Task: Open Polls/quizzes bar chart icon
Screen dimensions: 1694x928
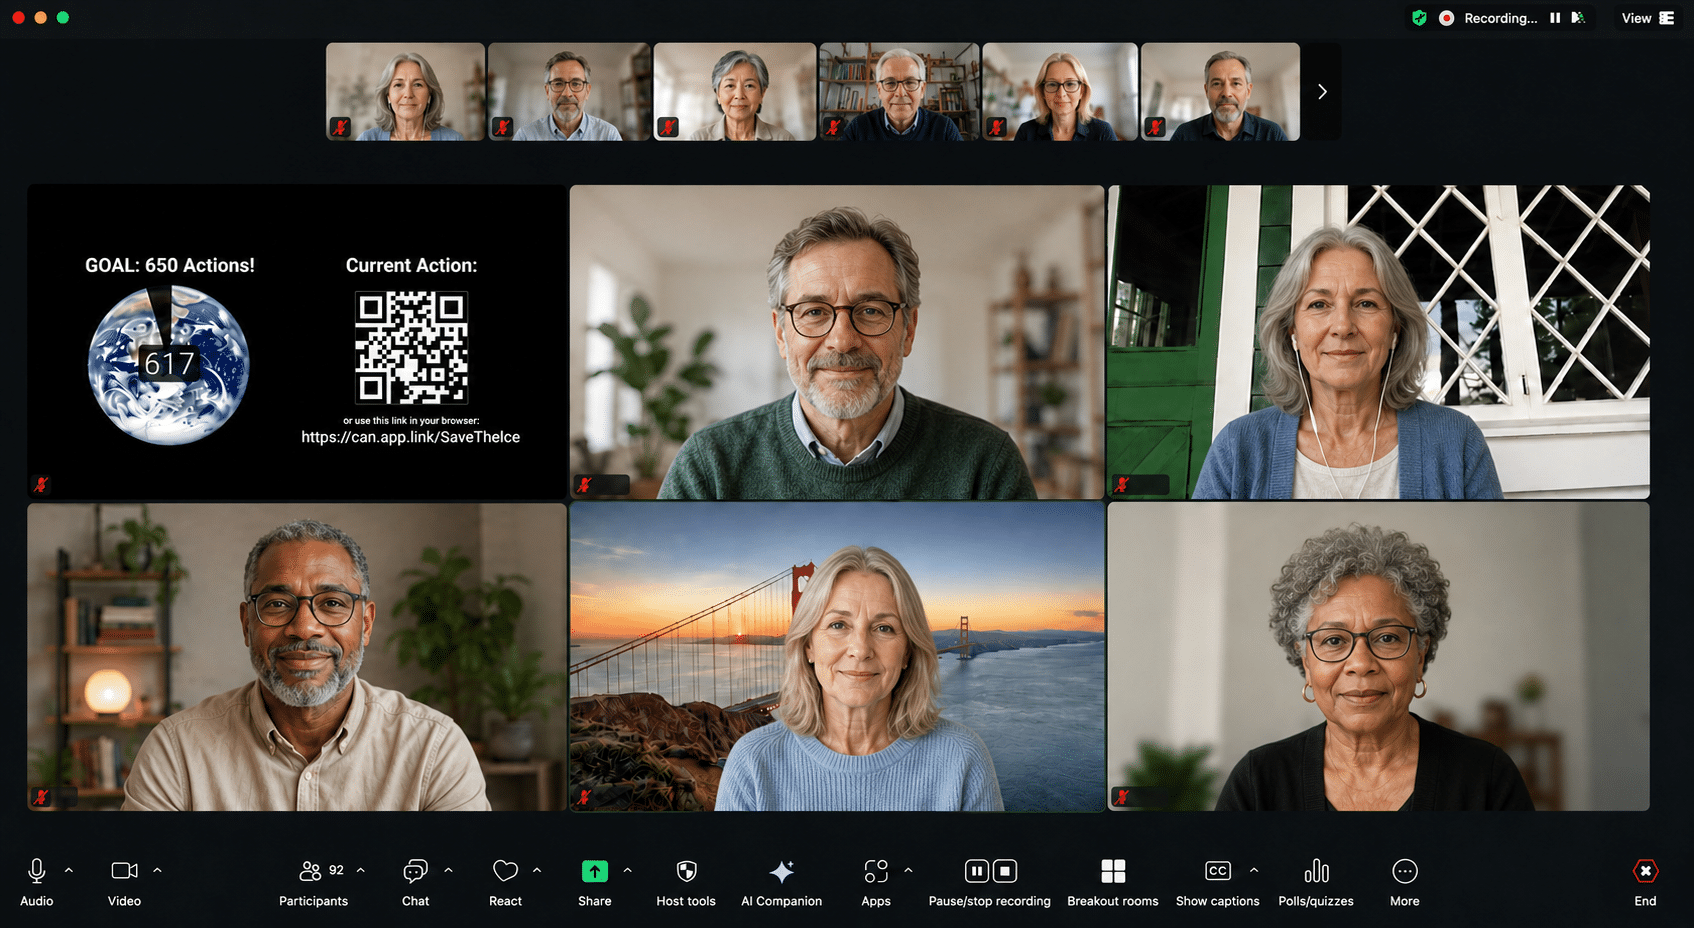Action: [1316, 872]
